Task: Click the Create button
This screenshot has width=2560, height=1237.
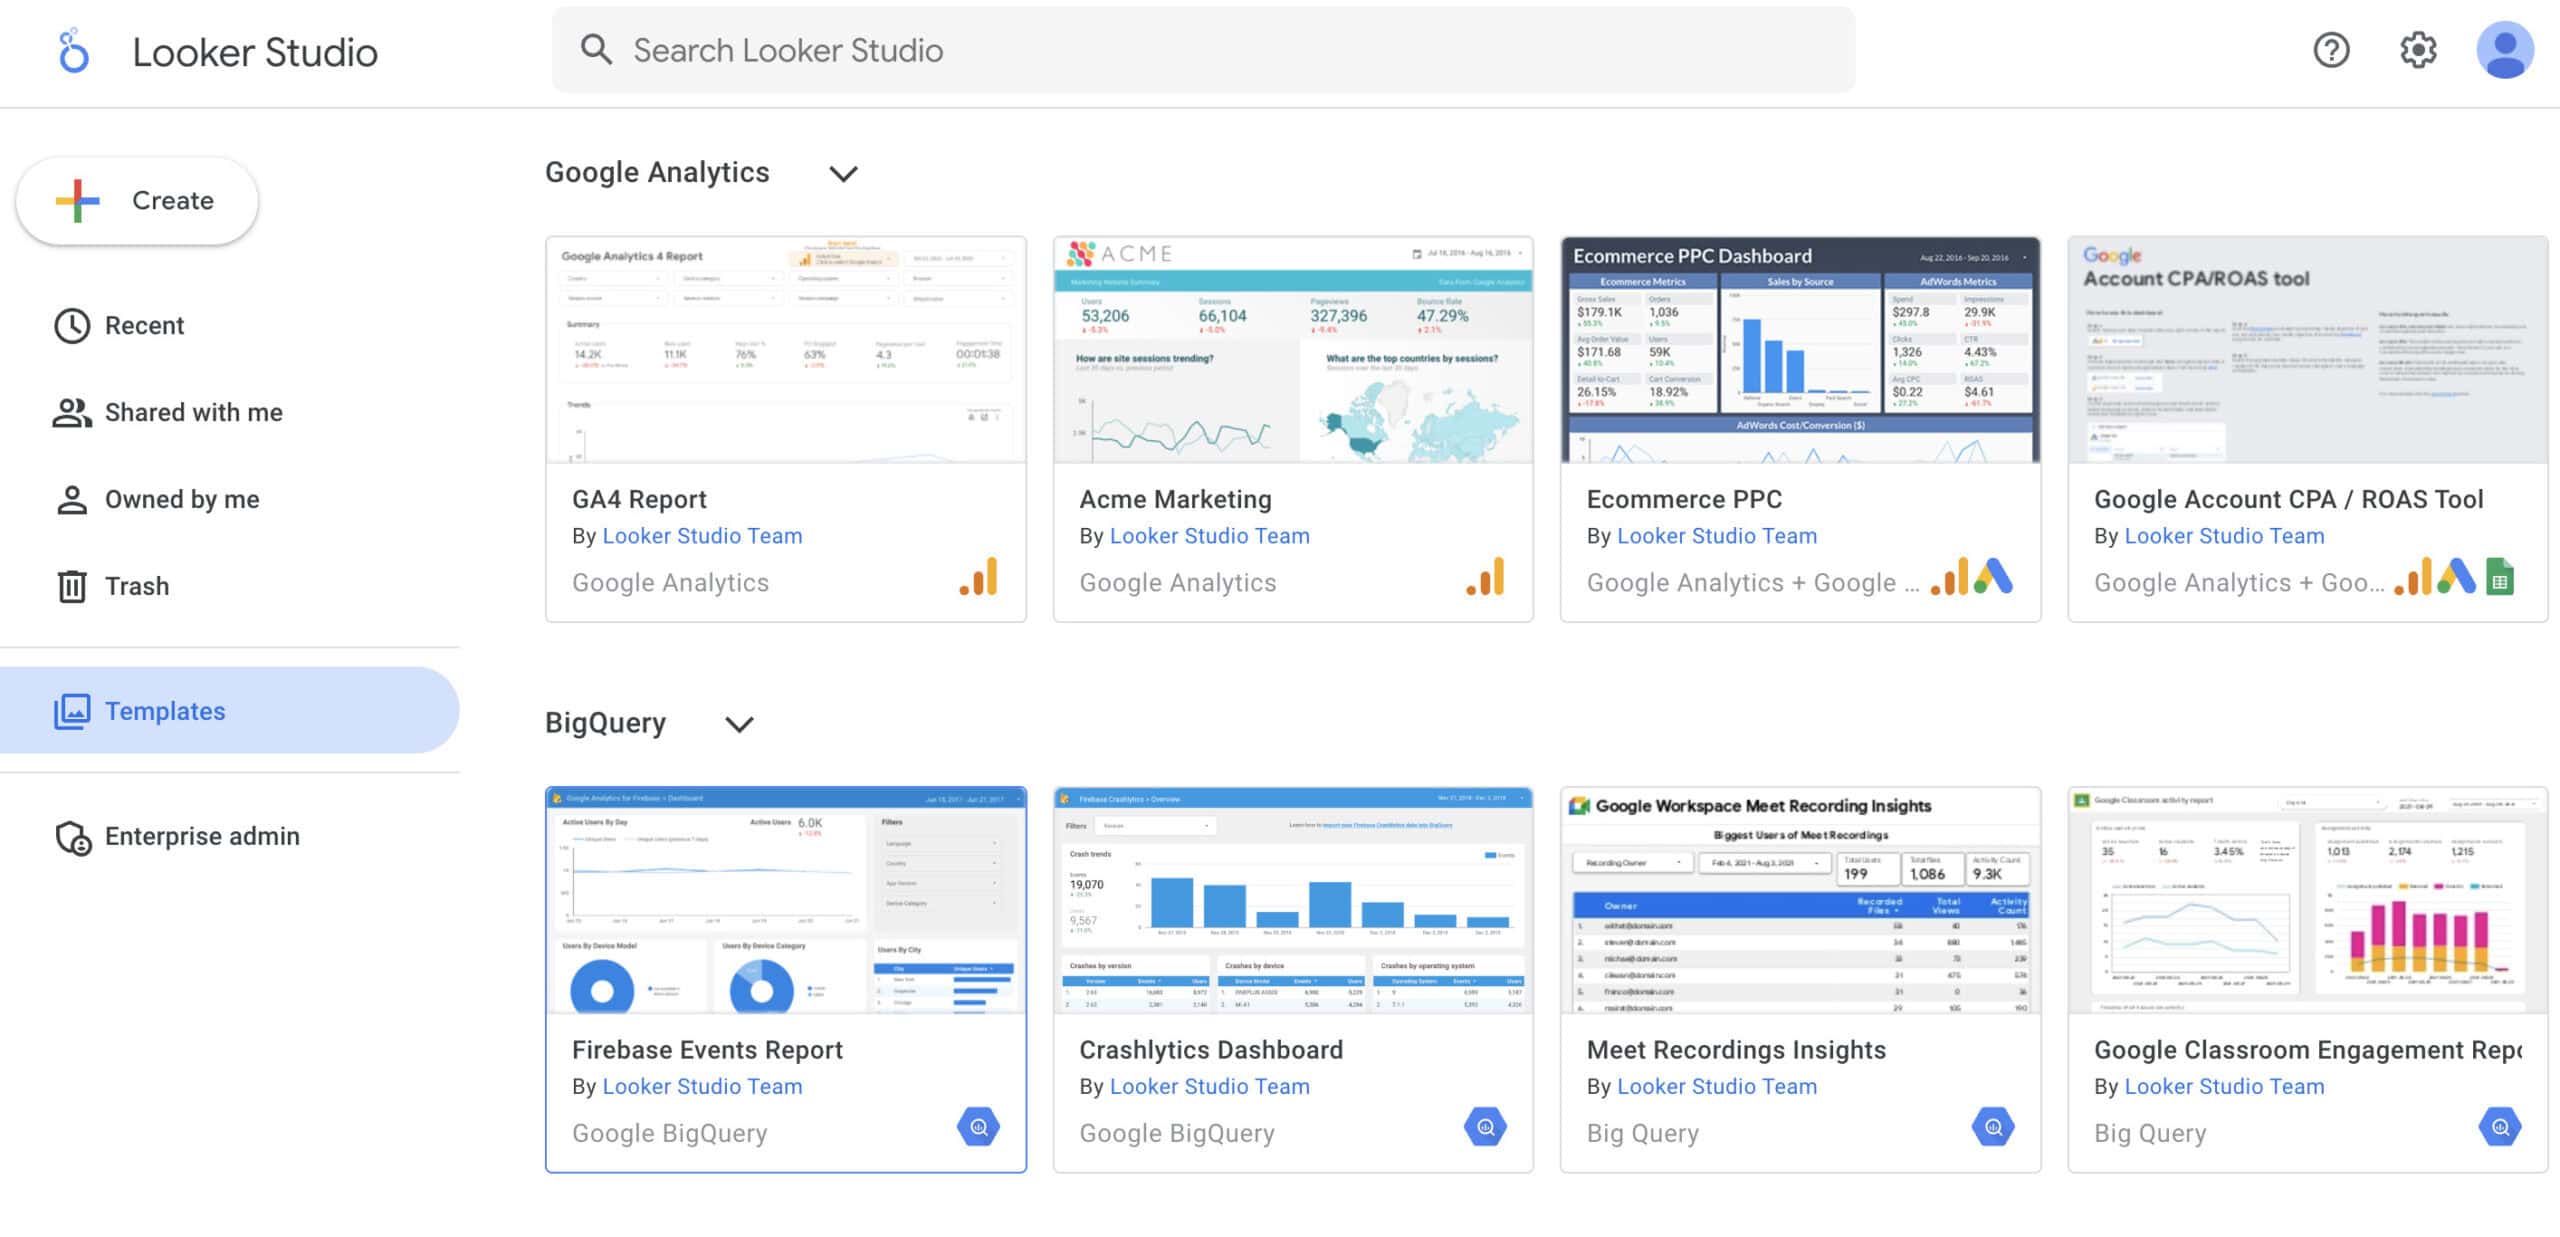Action: [x=137, y=201]
